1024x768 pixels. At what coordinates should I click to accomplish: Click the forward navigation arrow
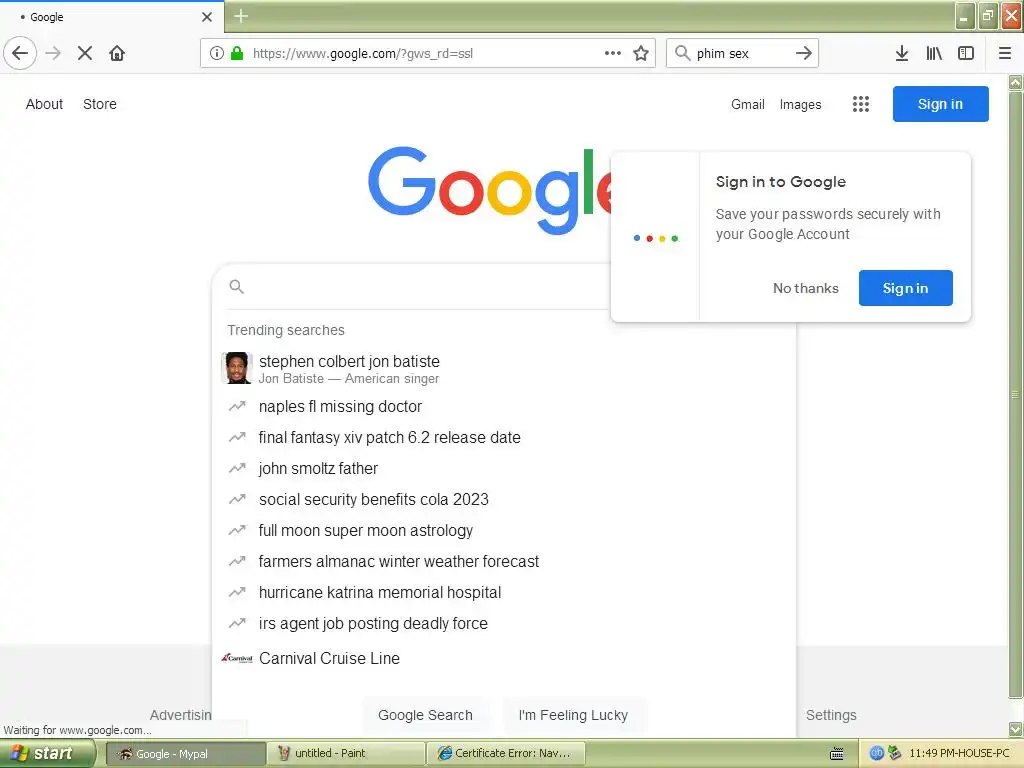pos(53,53)
